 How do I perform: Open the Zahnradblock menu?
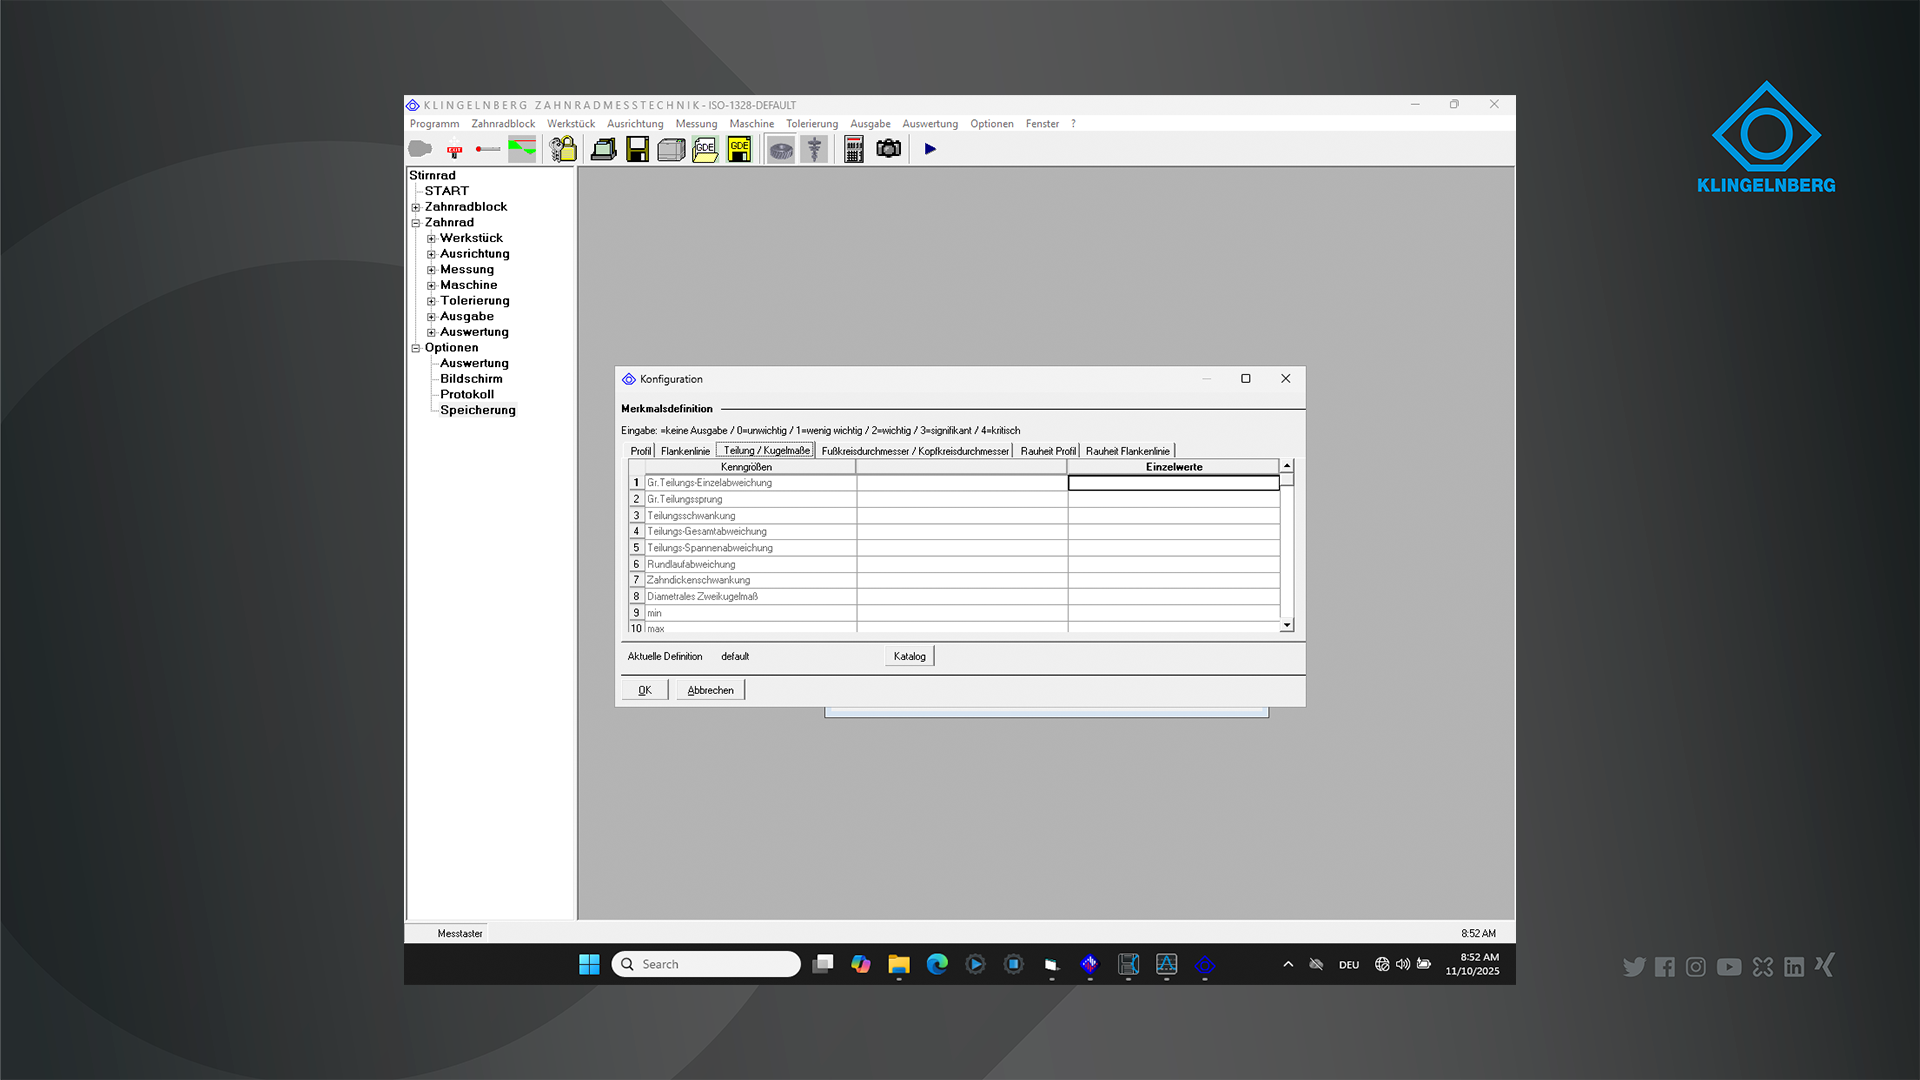(503, 124)
